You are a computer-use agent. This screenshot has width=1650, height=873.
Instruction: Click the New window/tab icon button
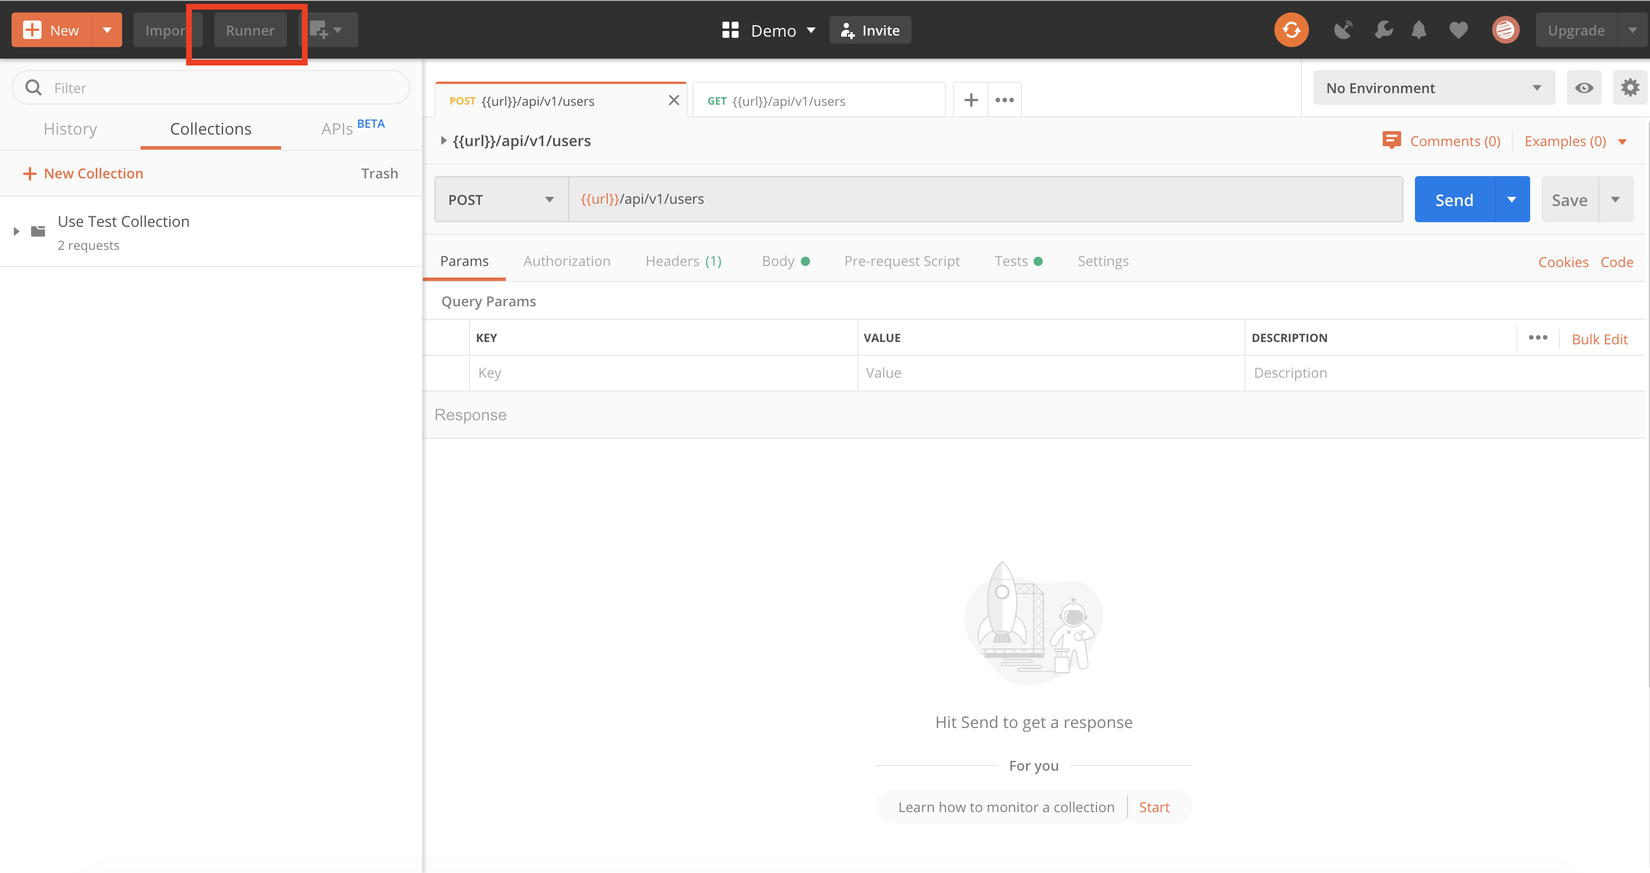pos(328,30)
